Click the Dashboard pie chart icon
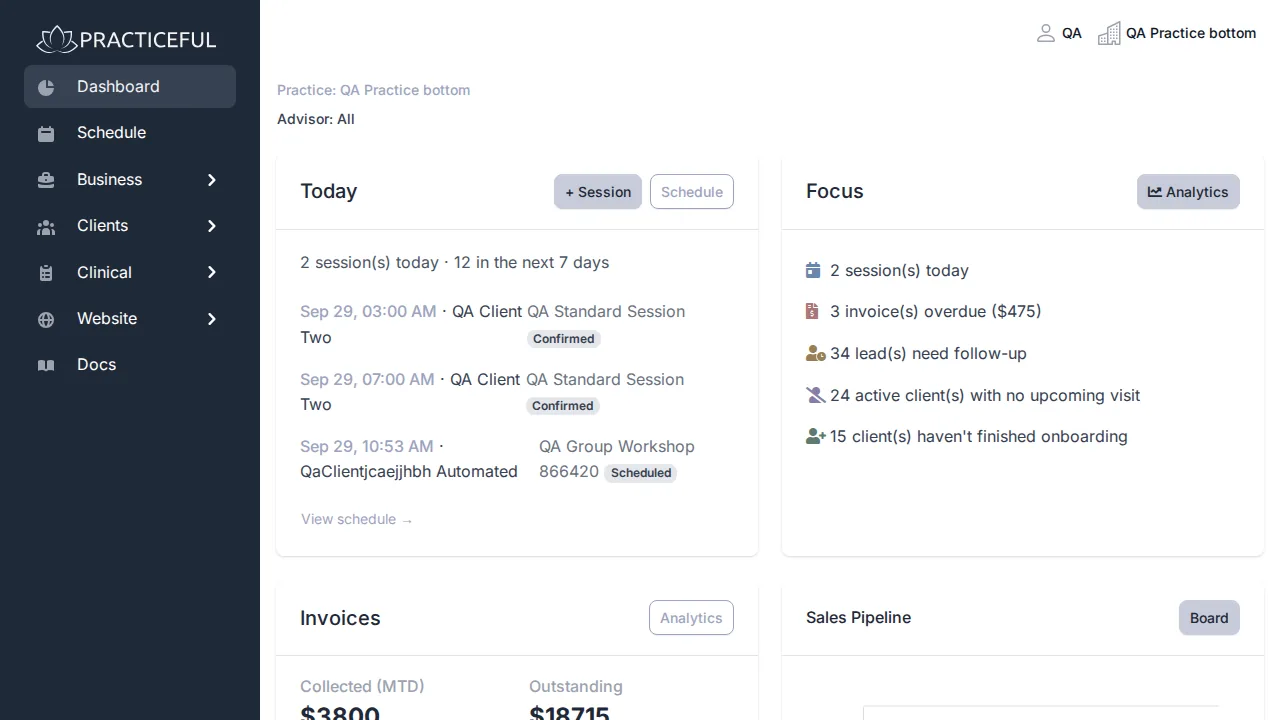The width and height of the screenshot is (1280, 720). click(46, 87)
